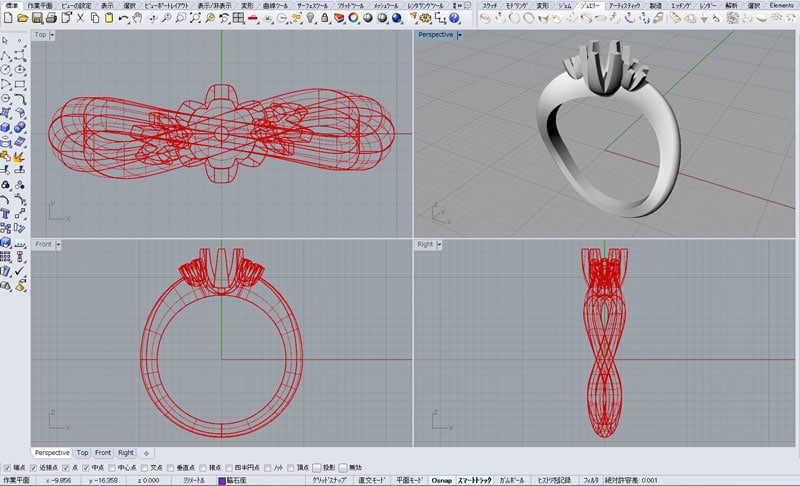800x486 pixels.
Task: Switch to the Elements toolbar tab
Action: pos(781,5)
